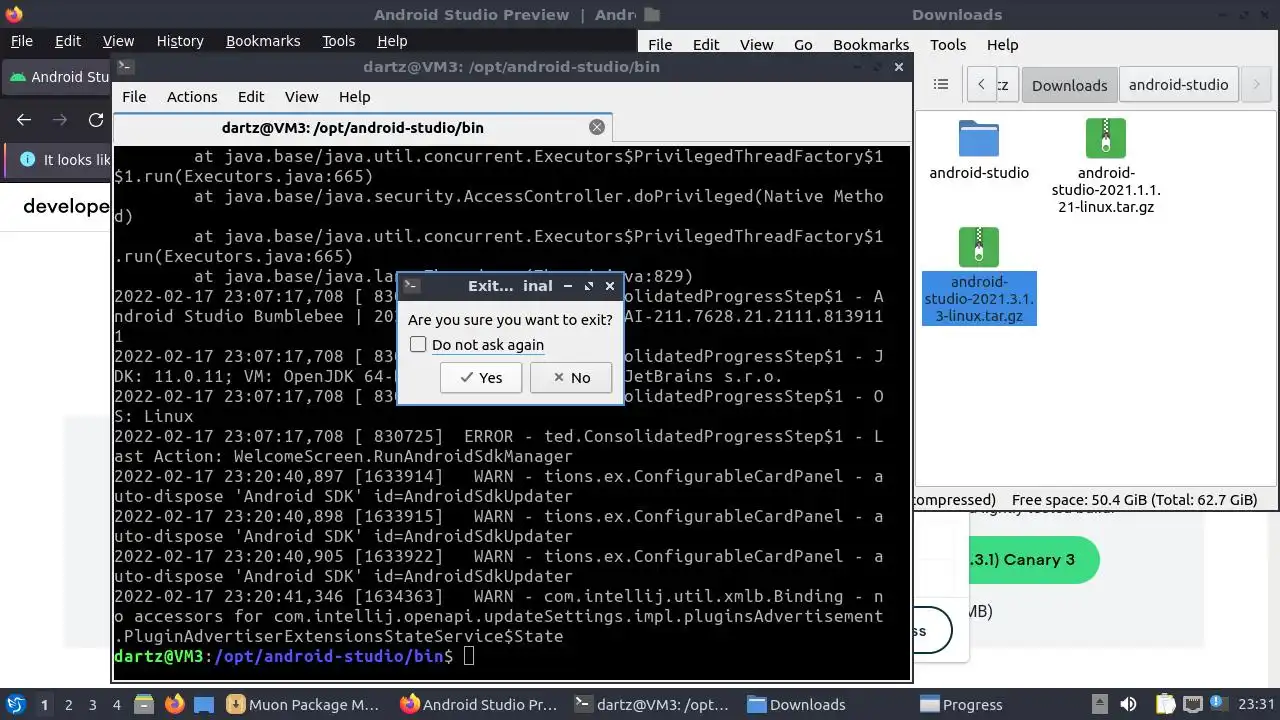Open the terminal's View menu
Image resolution: width=1280 pixels, height=720 pixels.
(x=301, y=96)
